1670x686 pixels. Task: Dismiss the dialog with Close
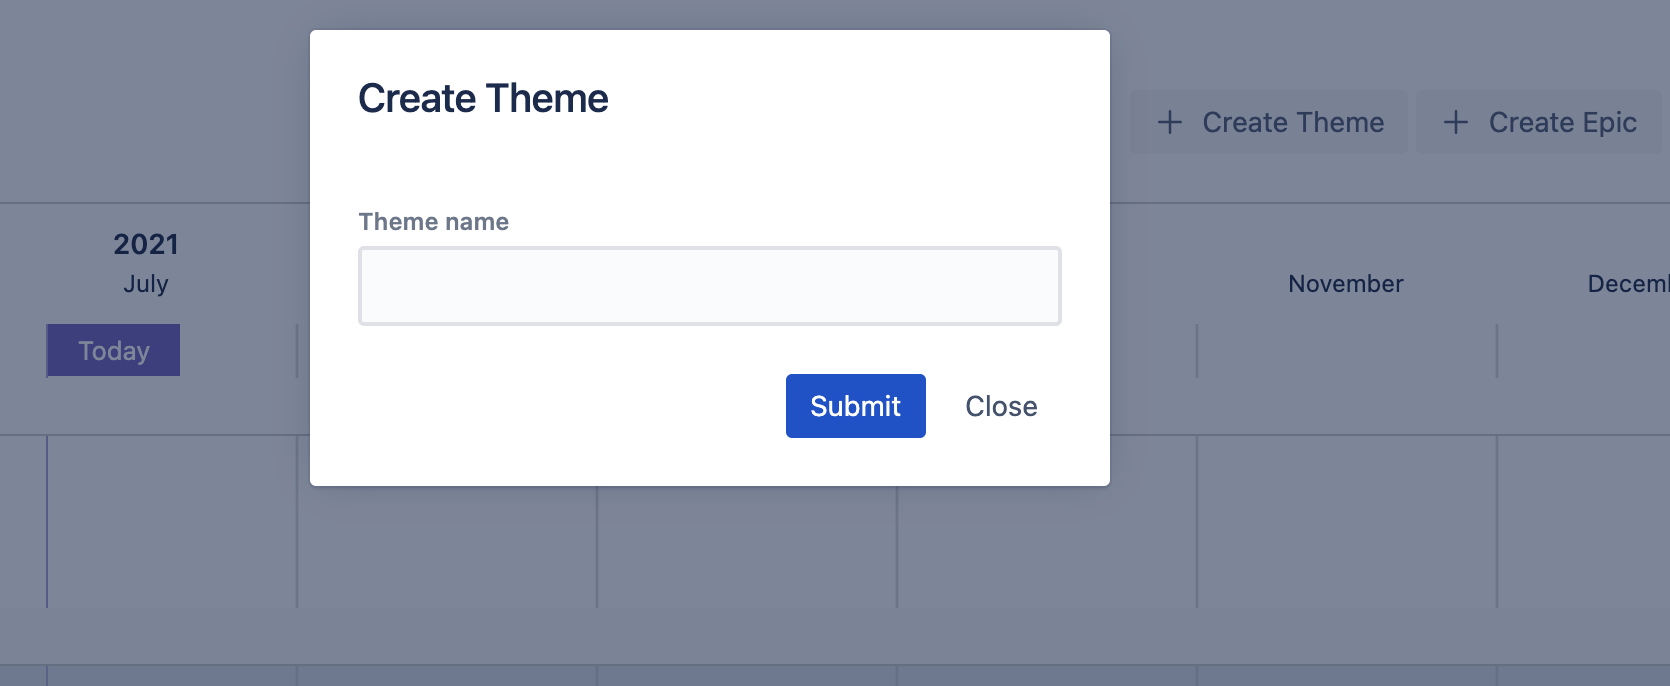click(x=1001, y=406)
